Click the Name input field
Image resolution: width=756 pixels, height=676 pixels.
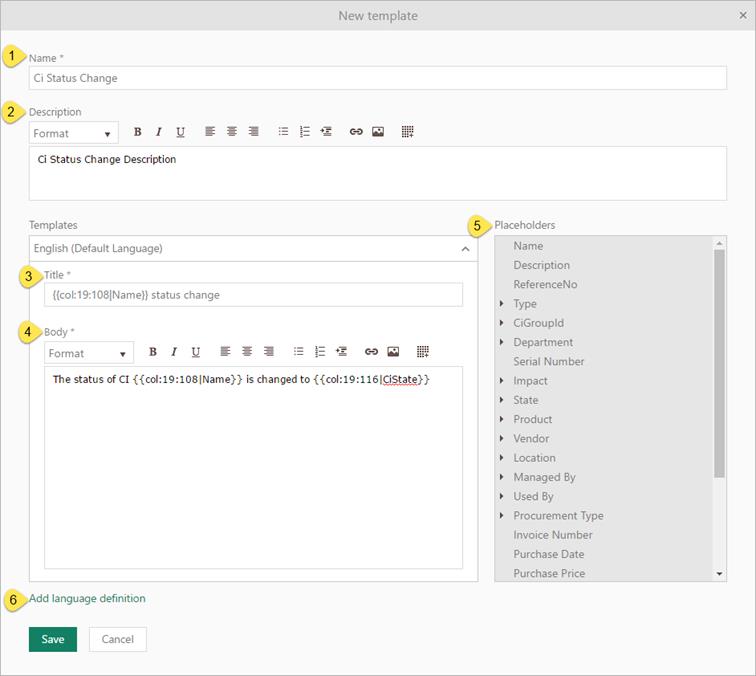377,78
